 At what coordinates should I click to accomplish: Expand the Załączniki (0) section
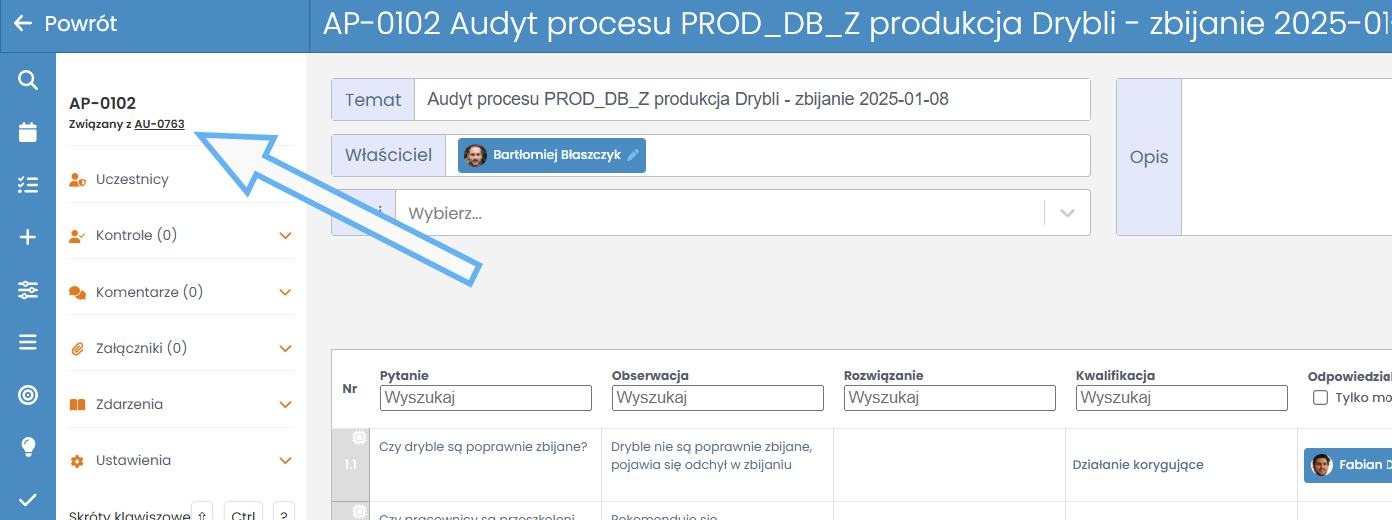tap(285, 349)
